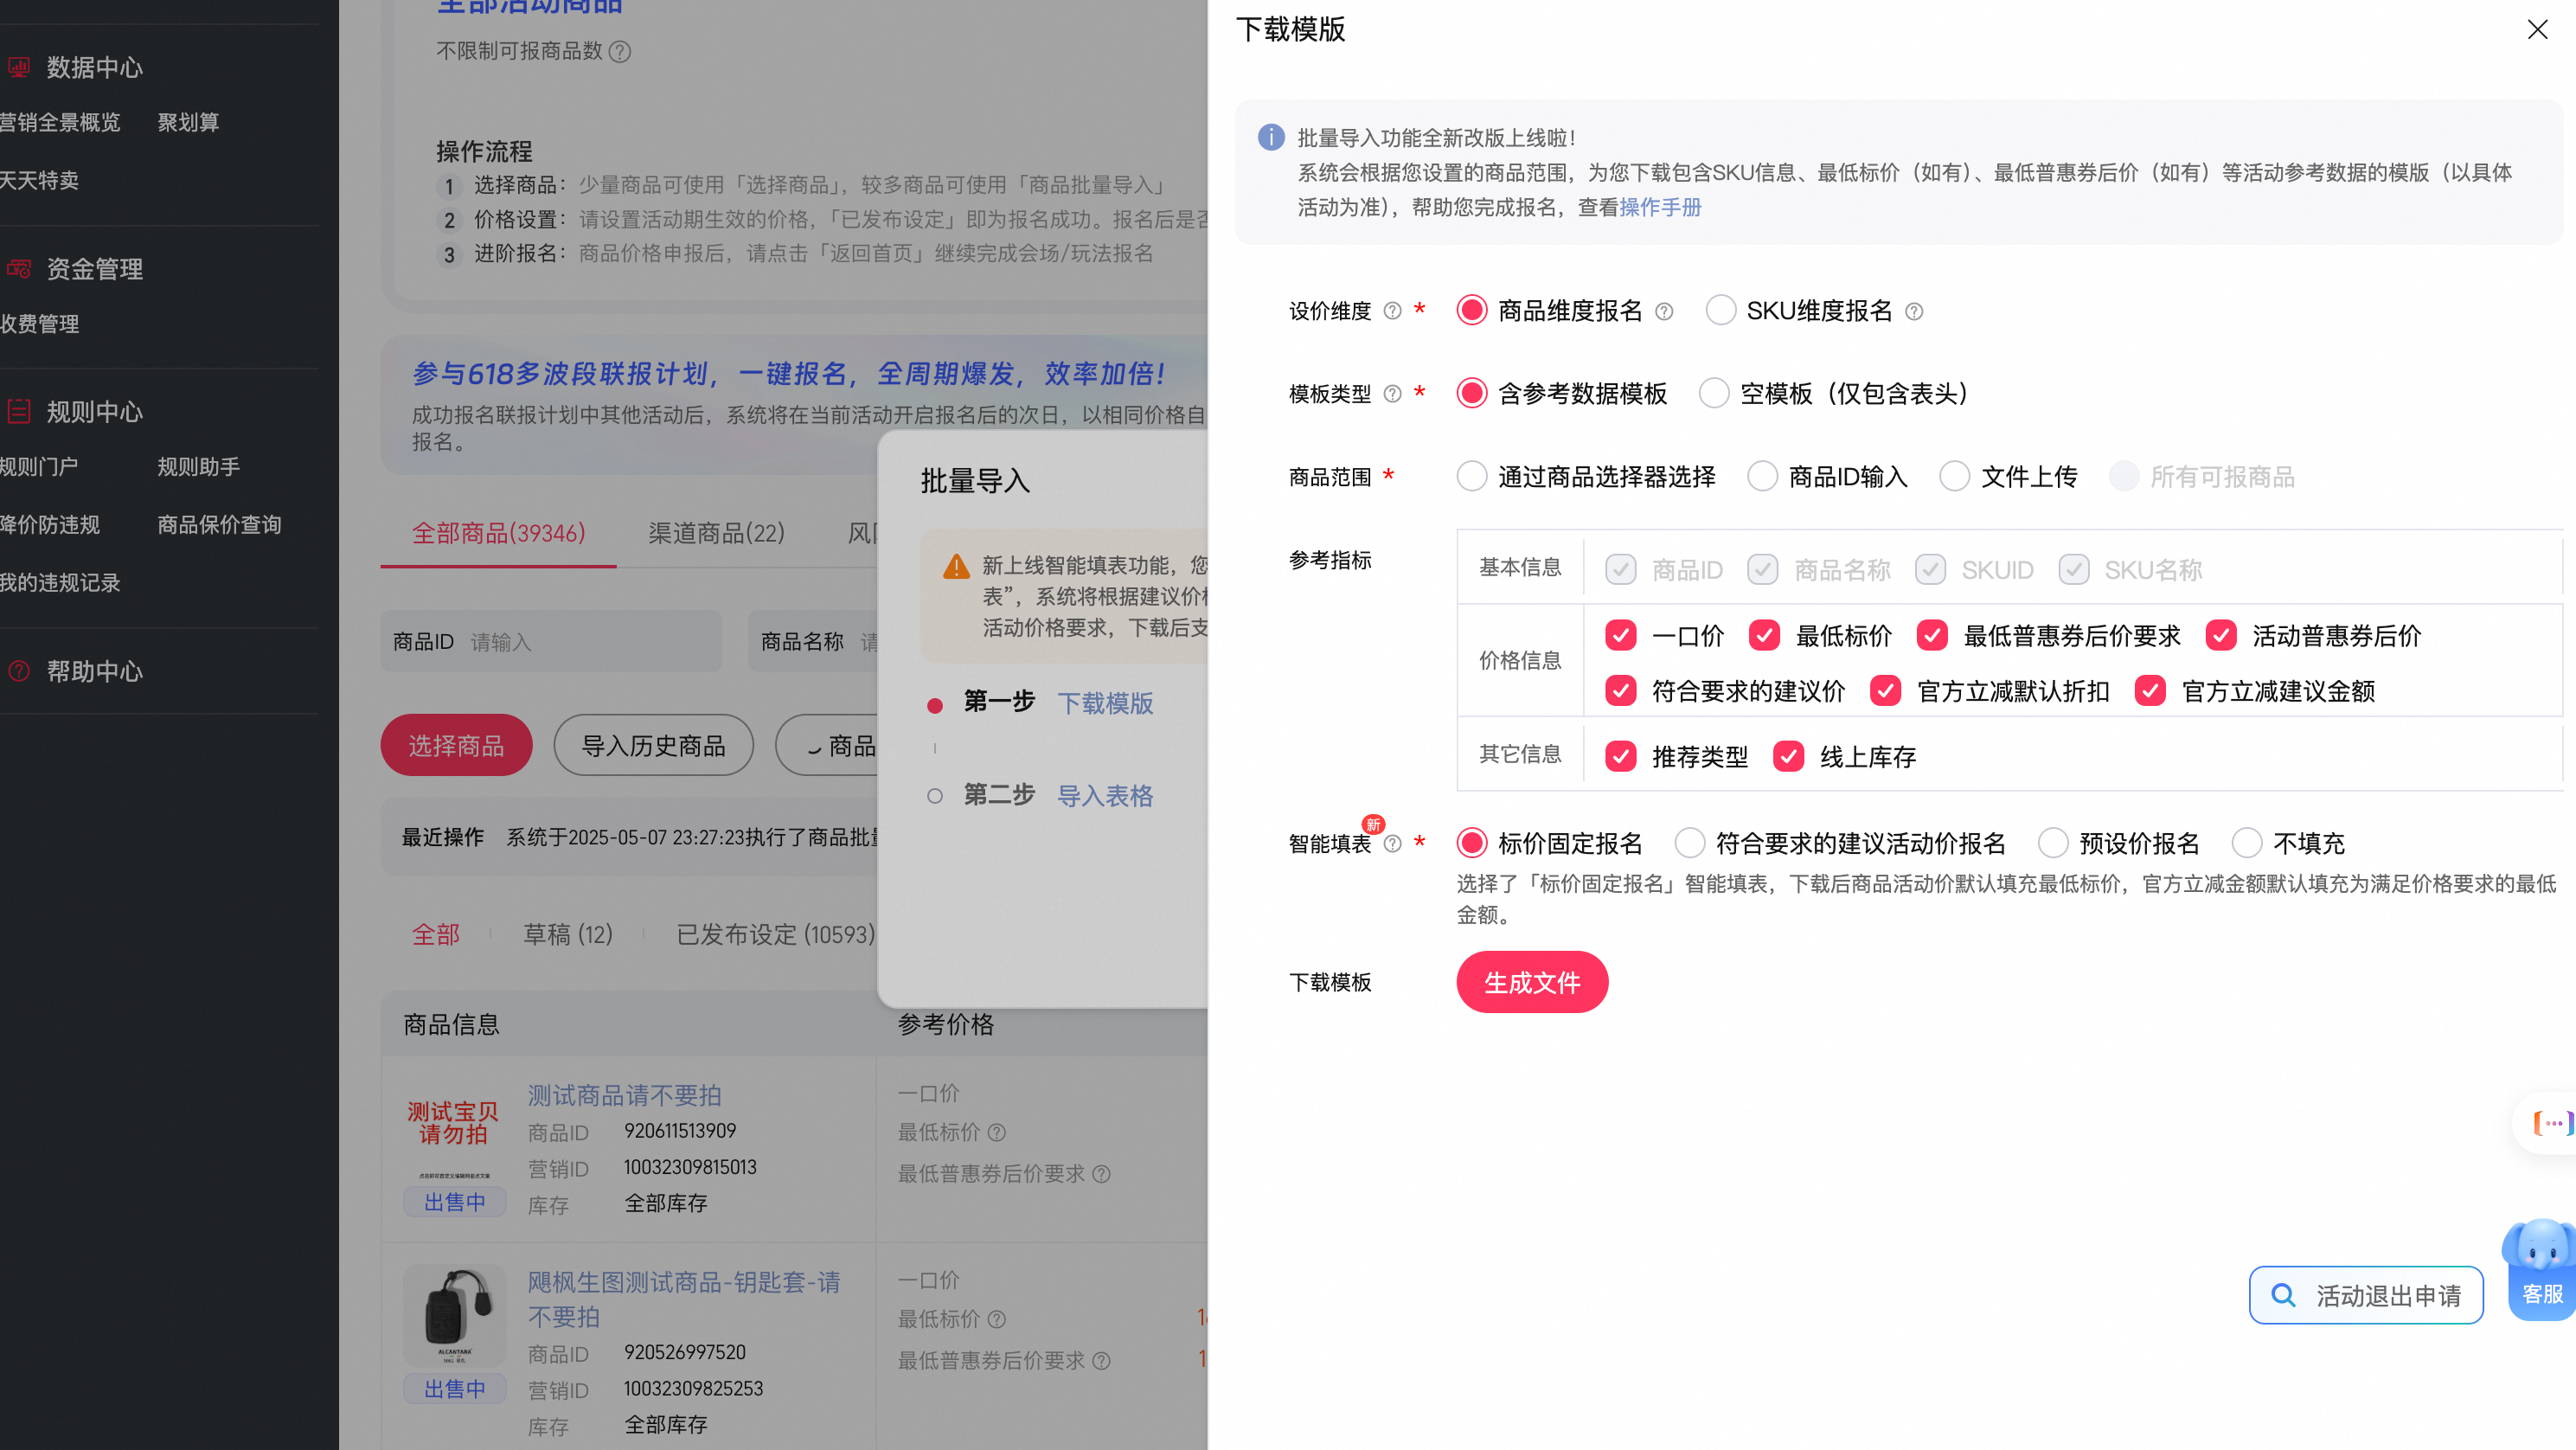Click the 资金管理 sidebar icon

click(x=19, y=269)
